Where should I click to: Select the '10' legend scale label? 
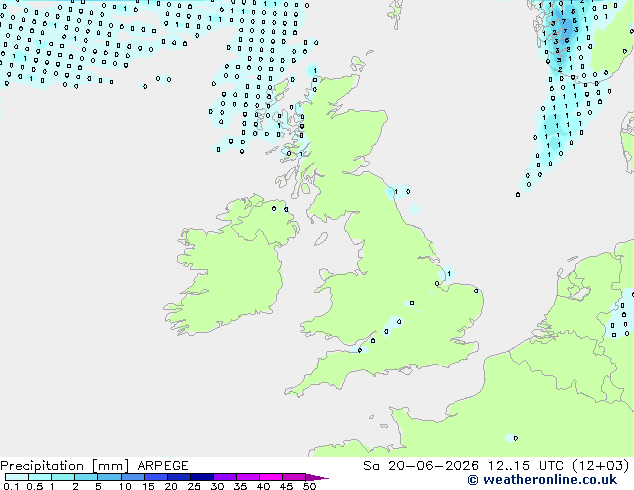pos(125,486)
